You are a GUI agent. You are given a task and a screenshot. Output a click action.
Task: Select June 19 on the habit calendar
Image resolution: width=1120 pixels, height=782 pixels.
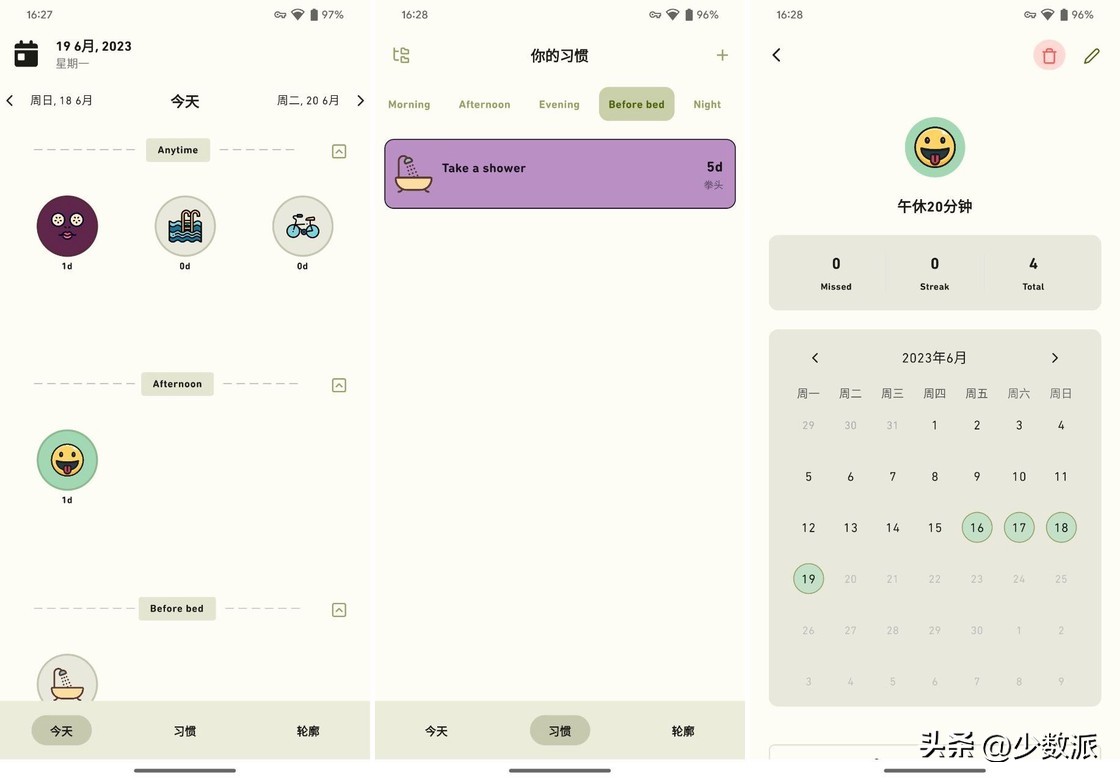(x=808, y=578)
